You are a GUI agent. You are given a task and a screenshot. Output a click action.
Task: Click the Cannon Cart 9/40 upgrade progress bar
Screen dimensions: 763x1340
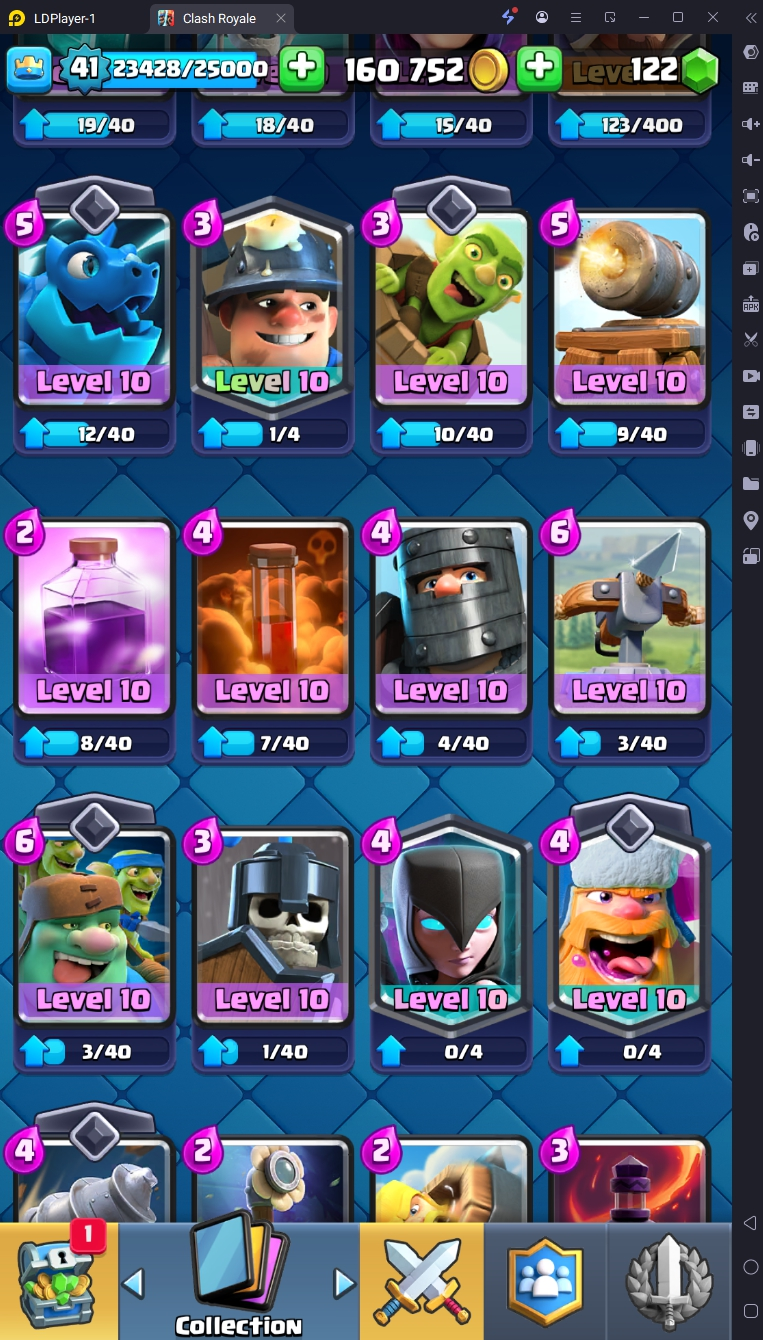click(x=629, y=434)
